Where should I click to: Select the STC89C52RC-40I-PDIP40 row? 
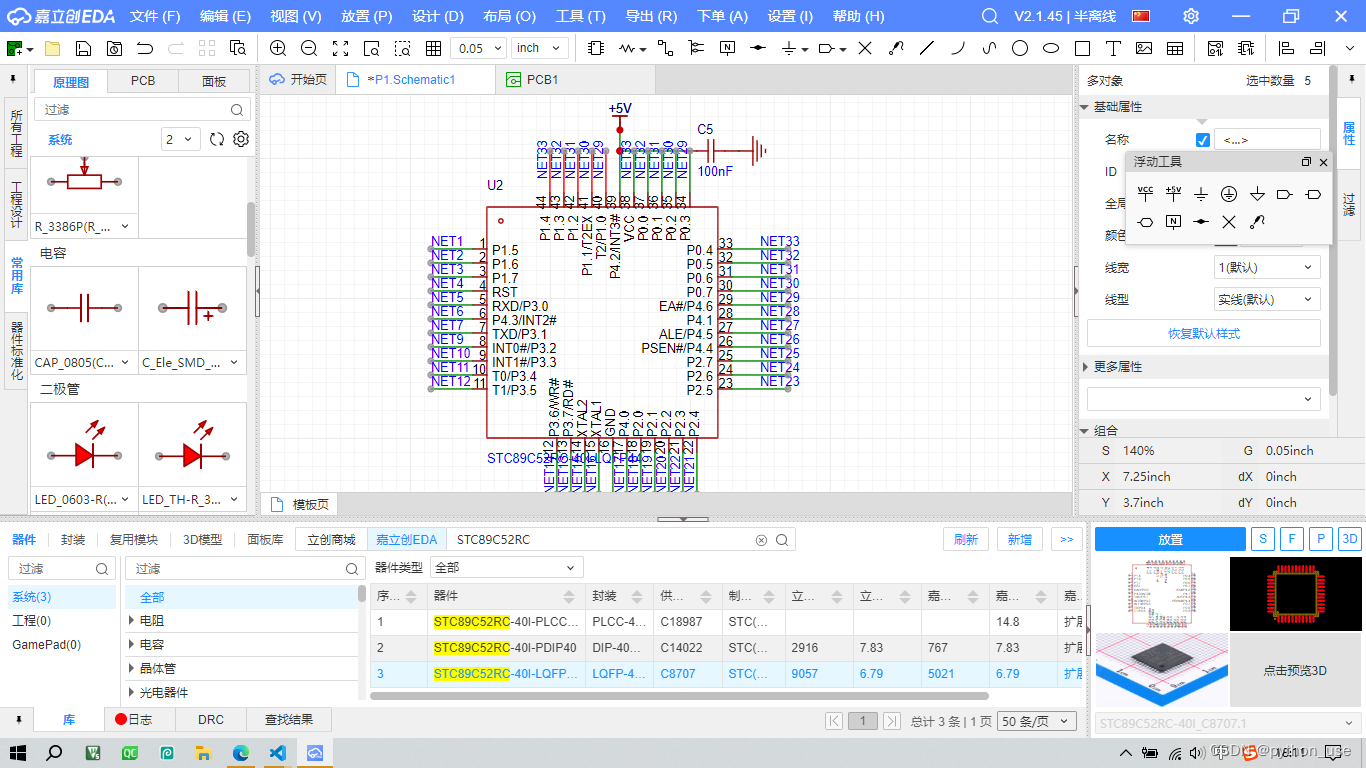(728, 648)
